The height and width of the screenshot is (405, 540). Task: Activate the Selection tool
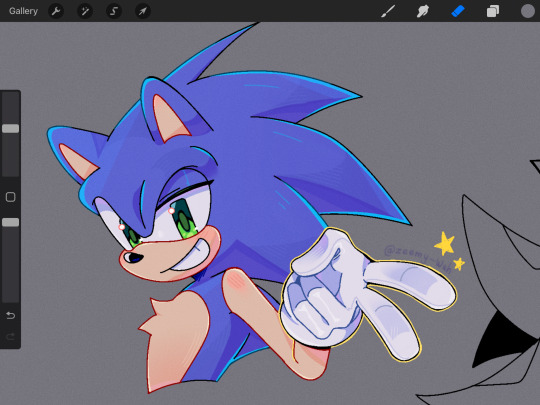coord(114,11)
